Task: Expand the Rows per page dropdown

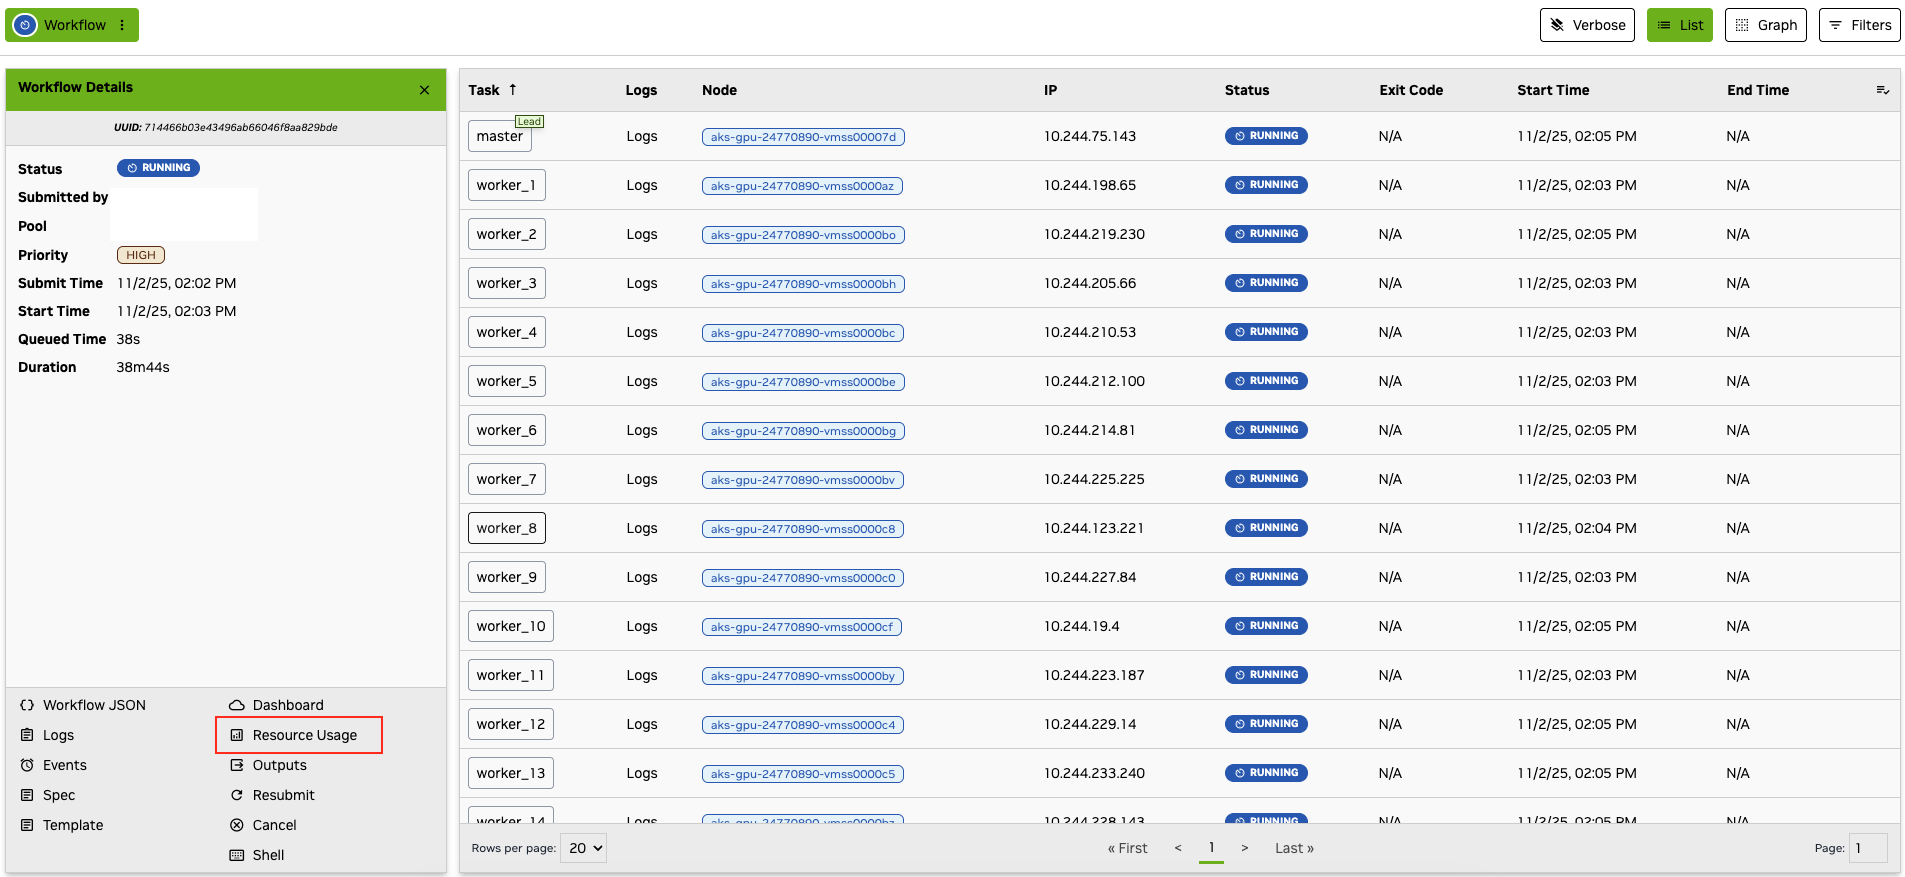Action: pyautogui.click(x=584, y=848)
